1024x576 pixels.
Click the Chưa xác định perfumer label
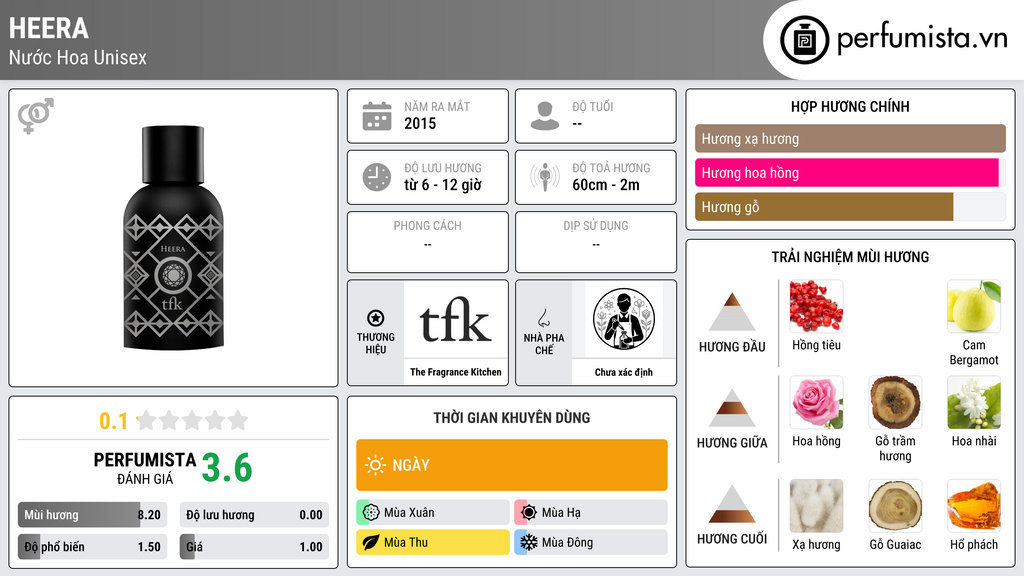click(x=624, y=372)
